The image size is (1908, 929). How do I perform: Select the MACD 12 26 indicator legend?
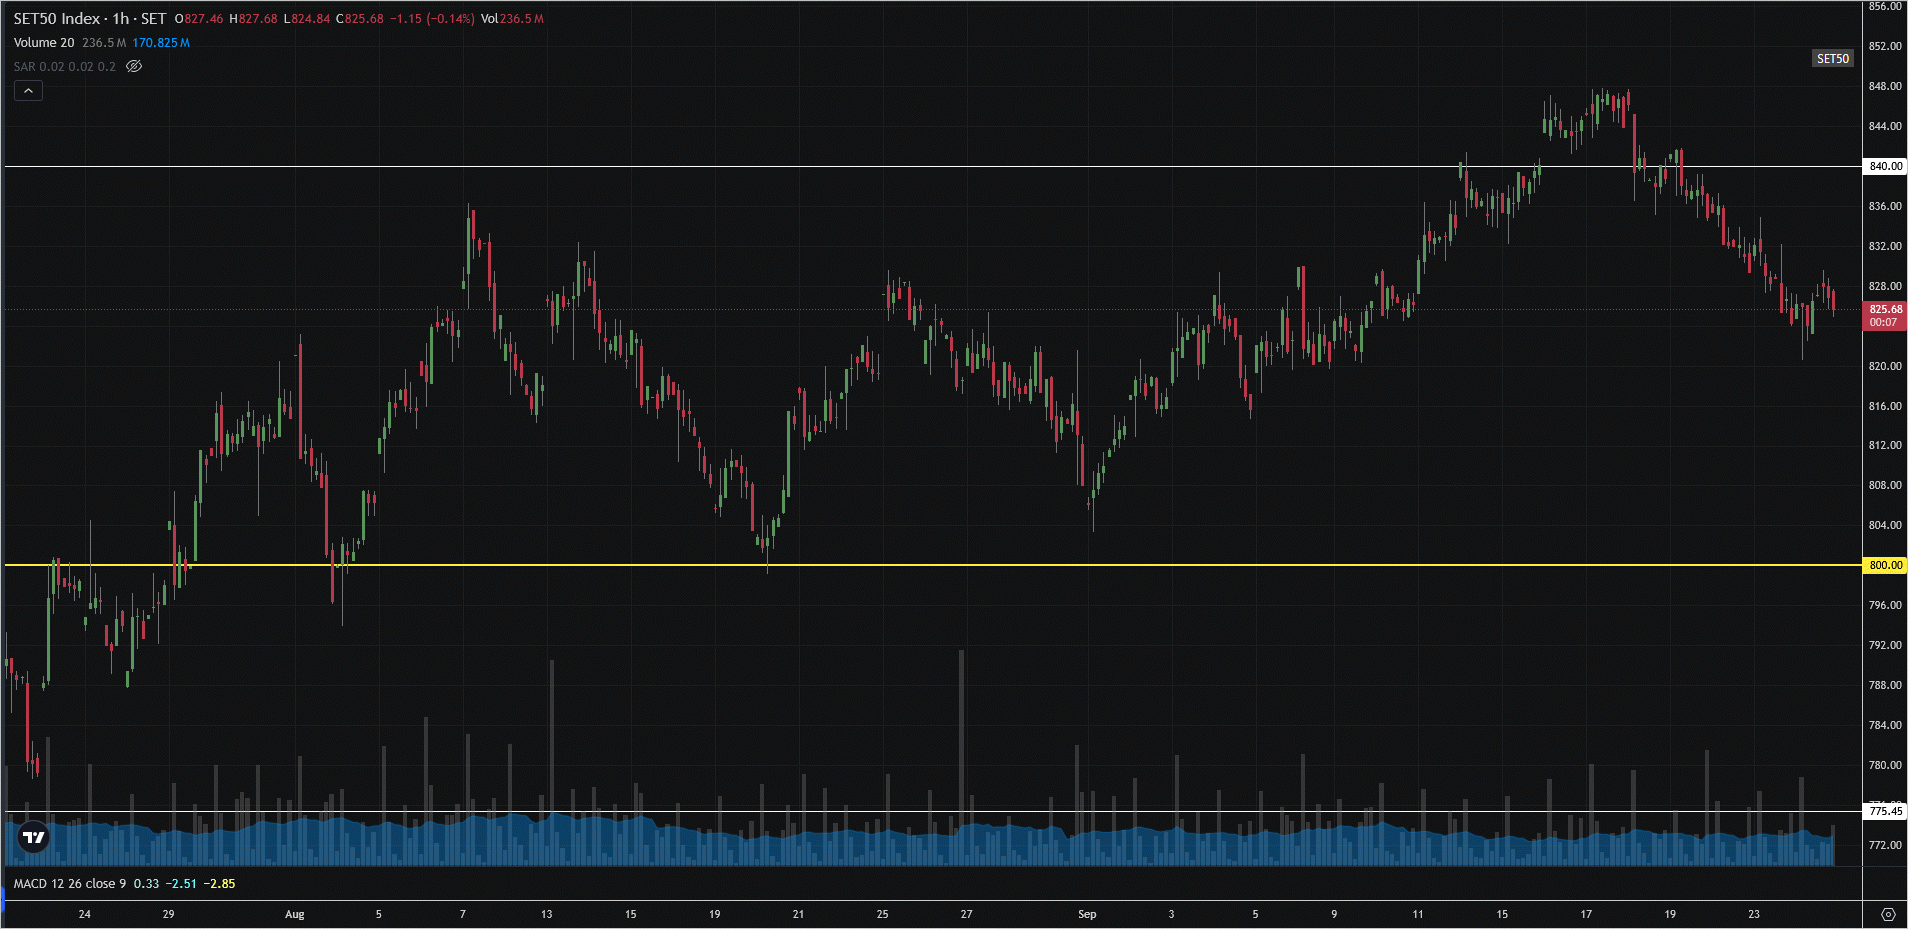tap(70, 884)
